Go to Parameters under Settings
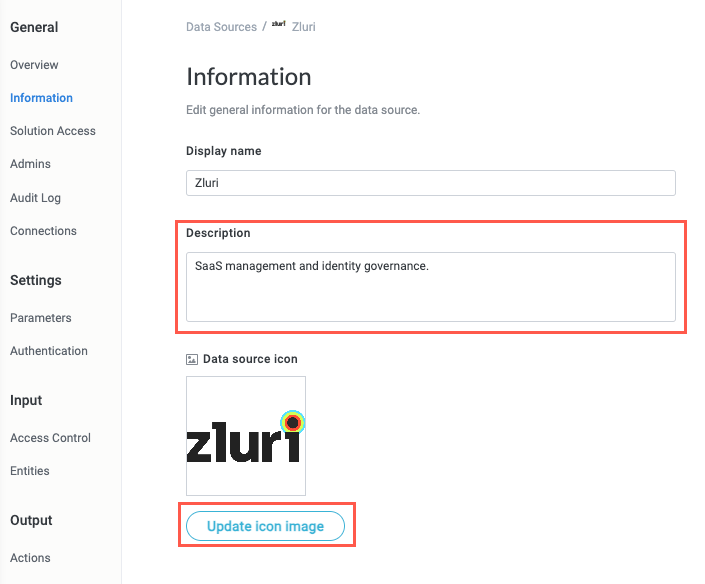705x584 pixels. click(41, 318)
